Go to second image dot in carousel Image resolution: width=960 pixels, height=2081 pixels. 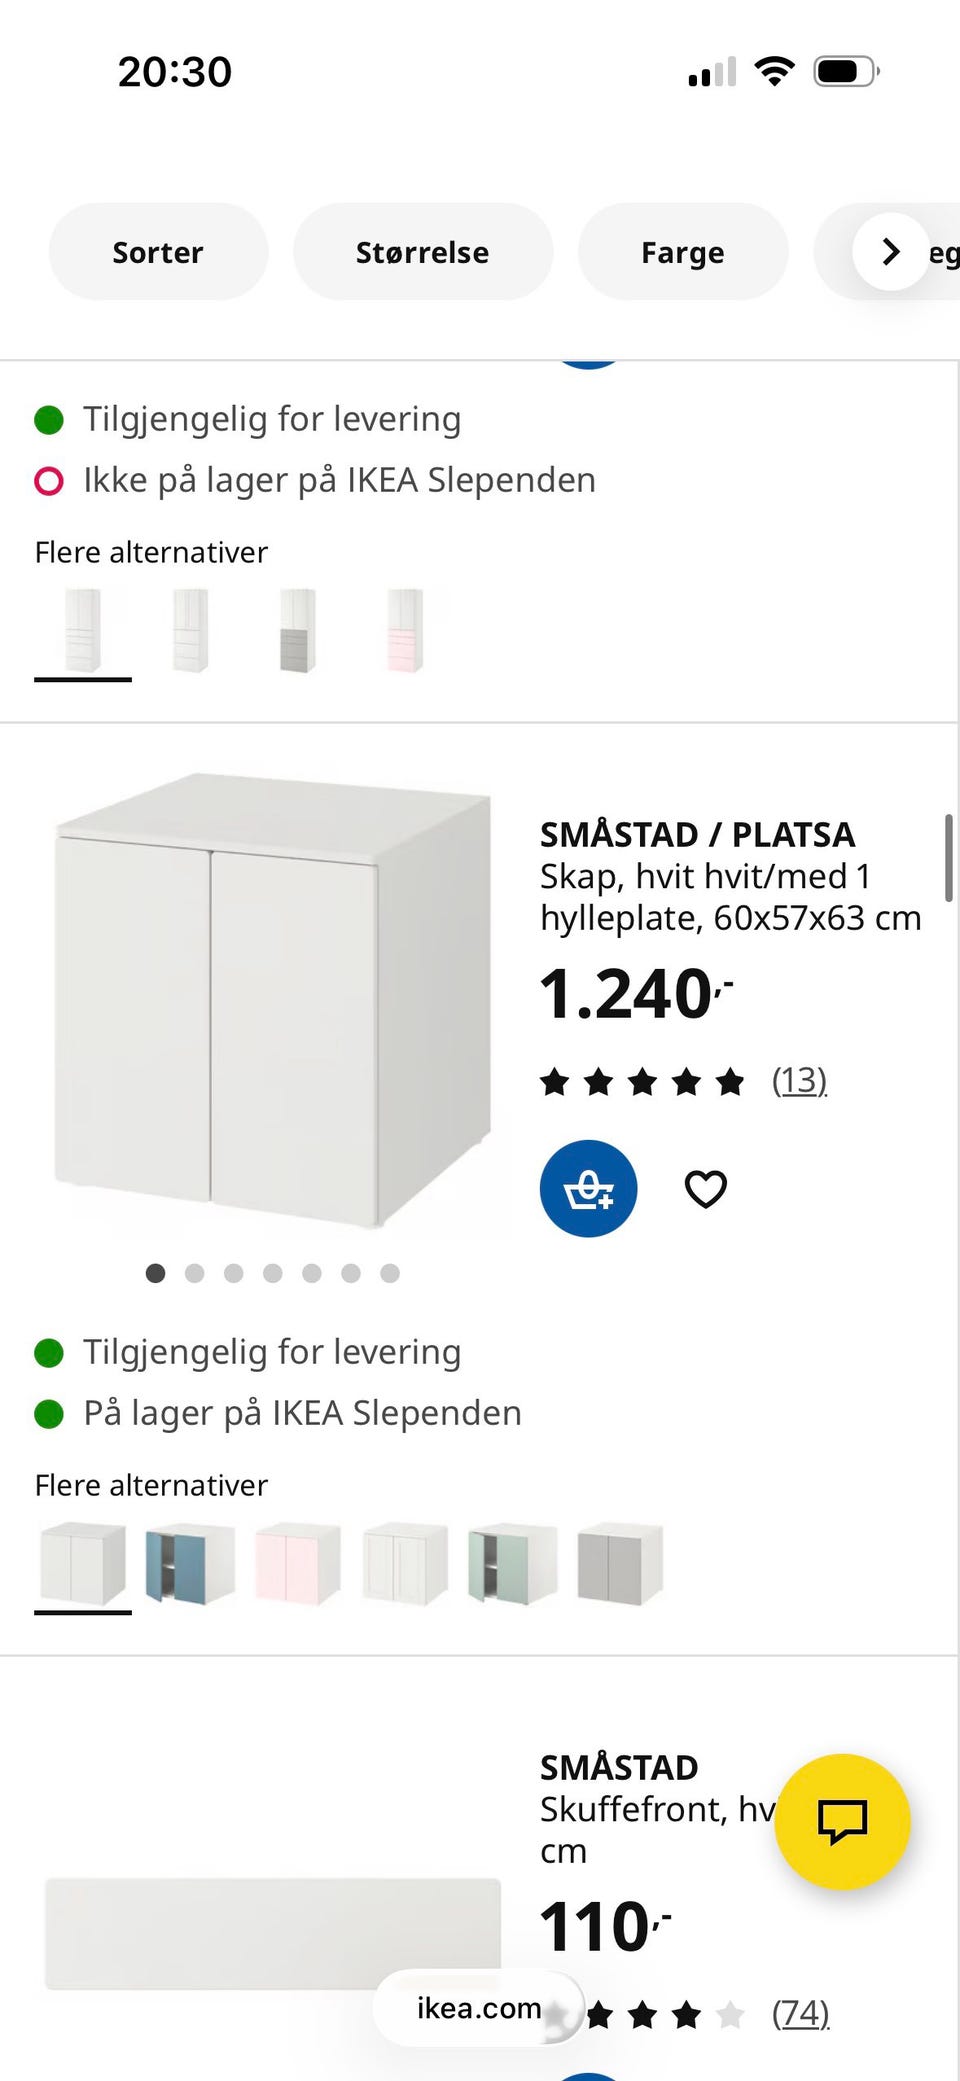(195, 1273)
